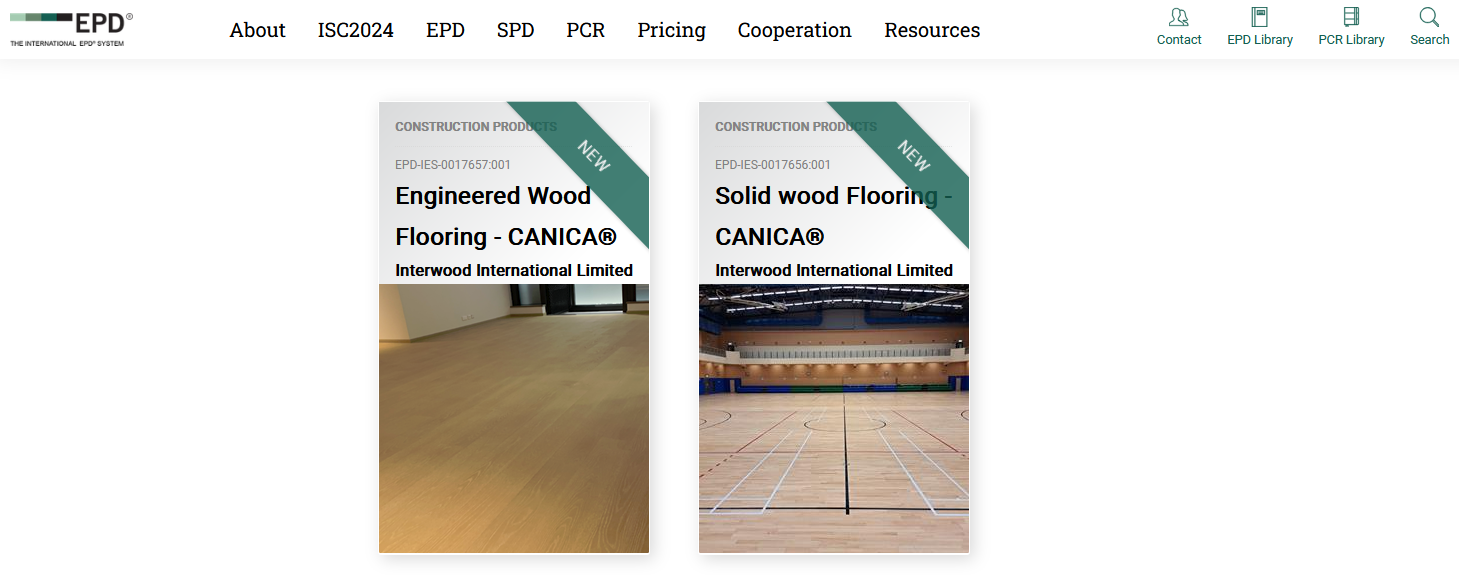Open the ISC2024 menu item
The height and width of the screenshot is (577, 1459).
pyautogui.click(x=356, y=30)
